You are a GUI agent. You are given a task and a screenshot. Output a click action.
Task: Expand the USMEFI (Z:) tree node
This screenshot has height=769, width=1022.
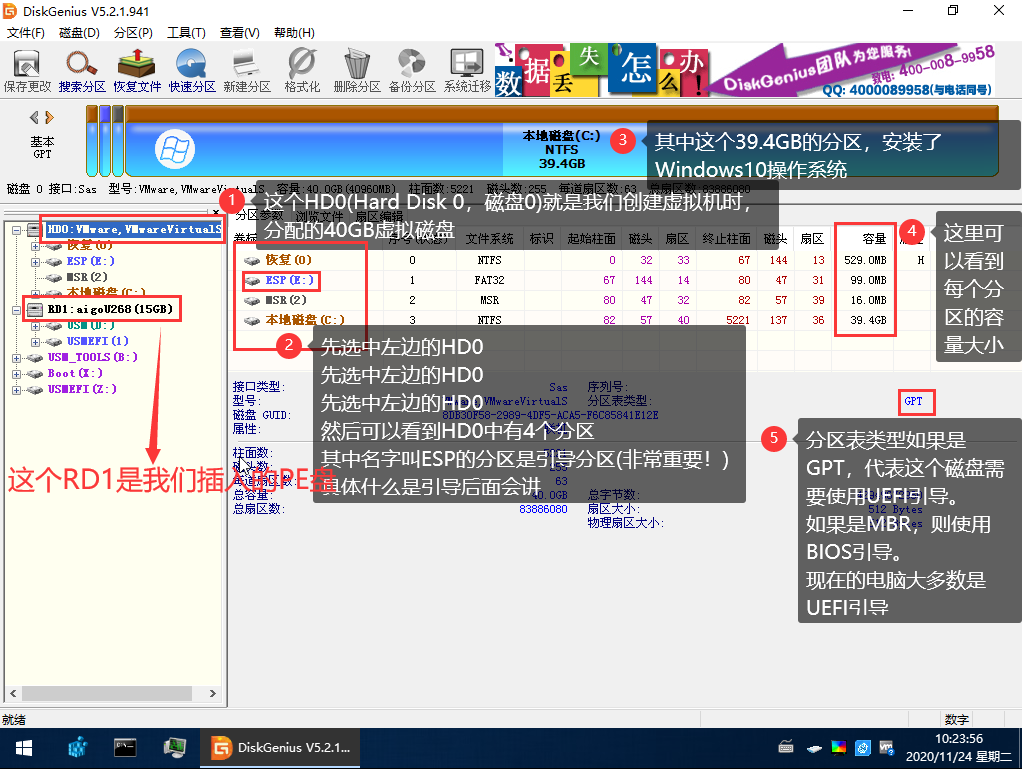[x=16, y=390]
